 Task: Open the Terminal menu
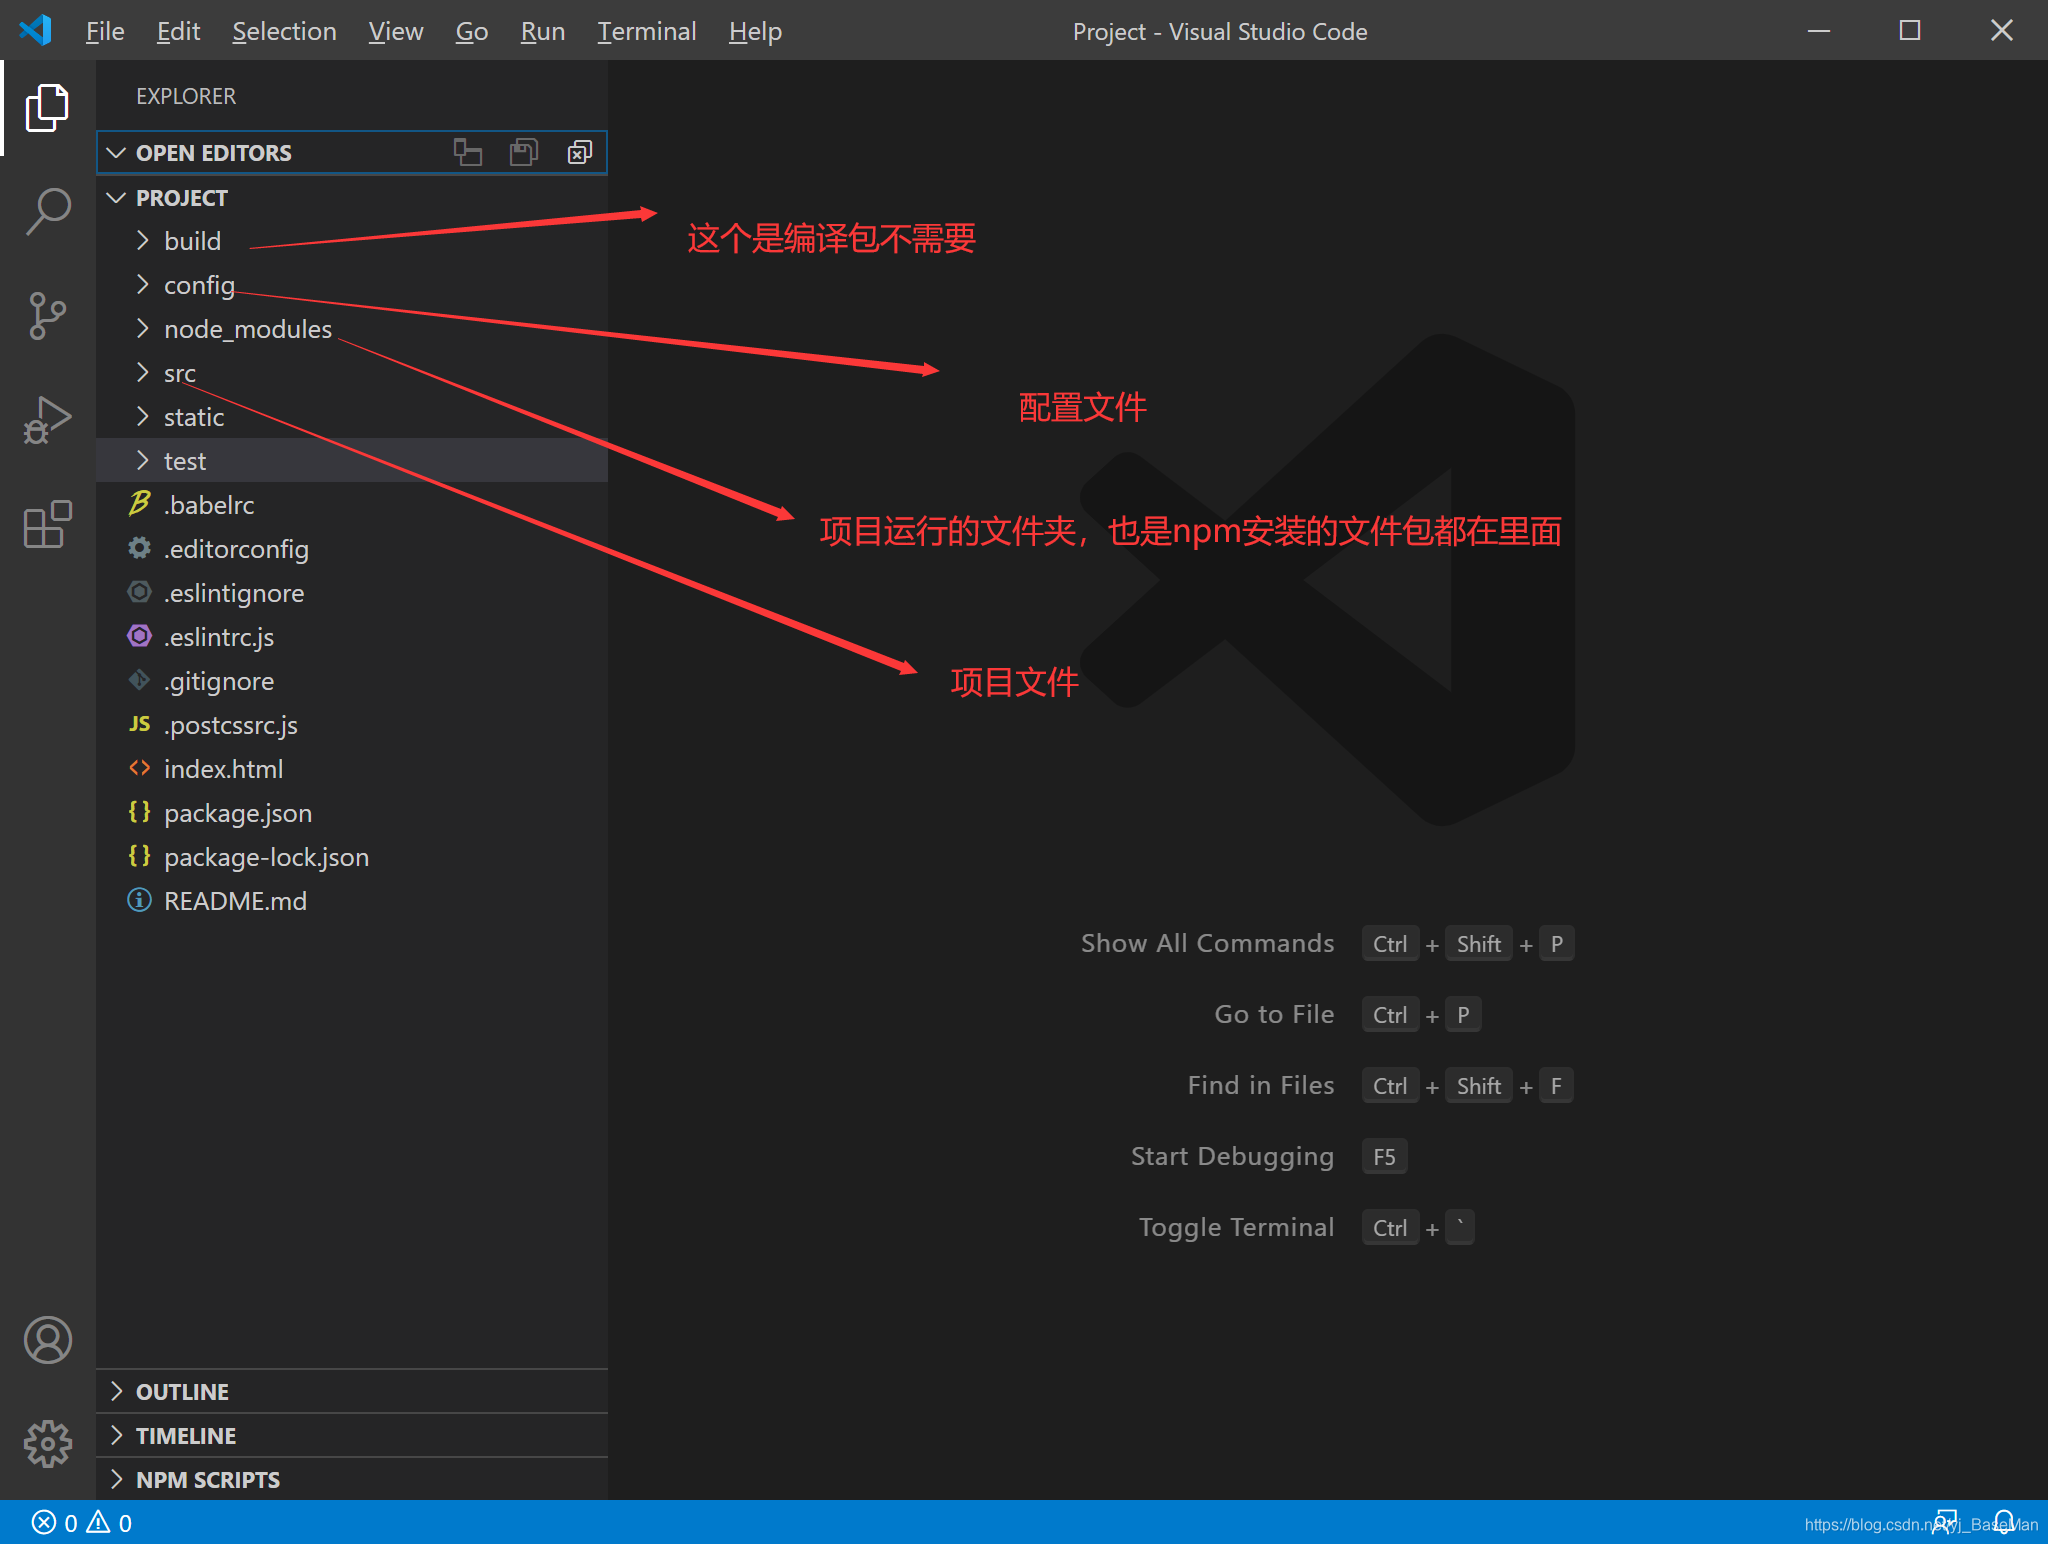(x=646, y=31)
